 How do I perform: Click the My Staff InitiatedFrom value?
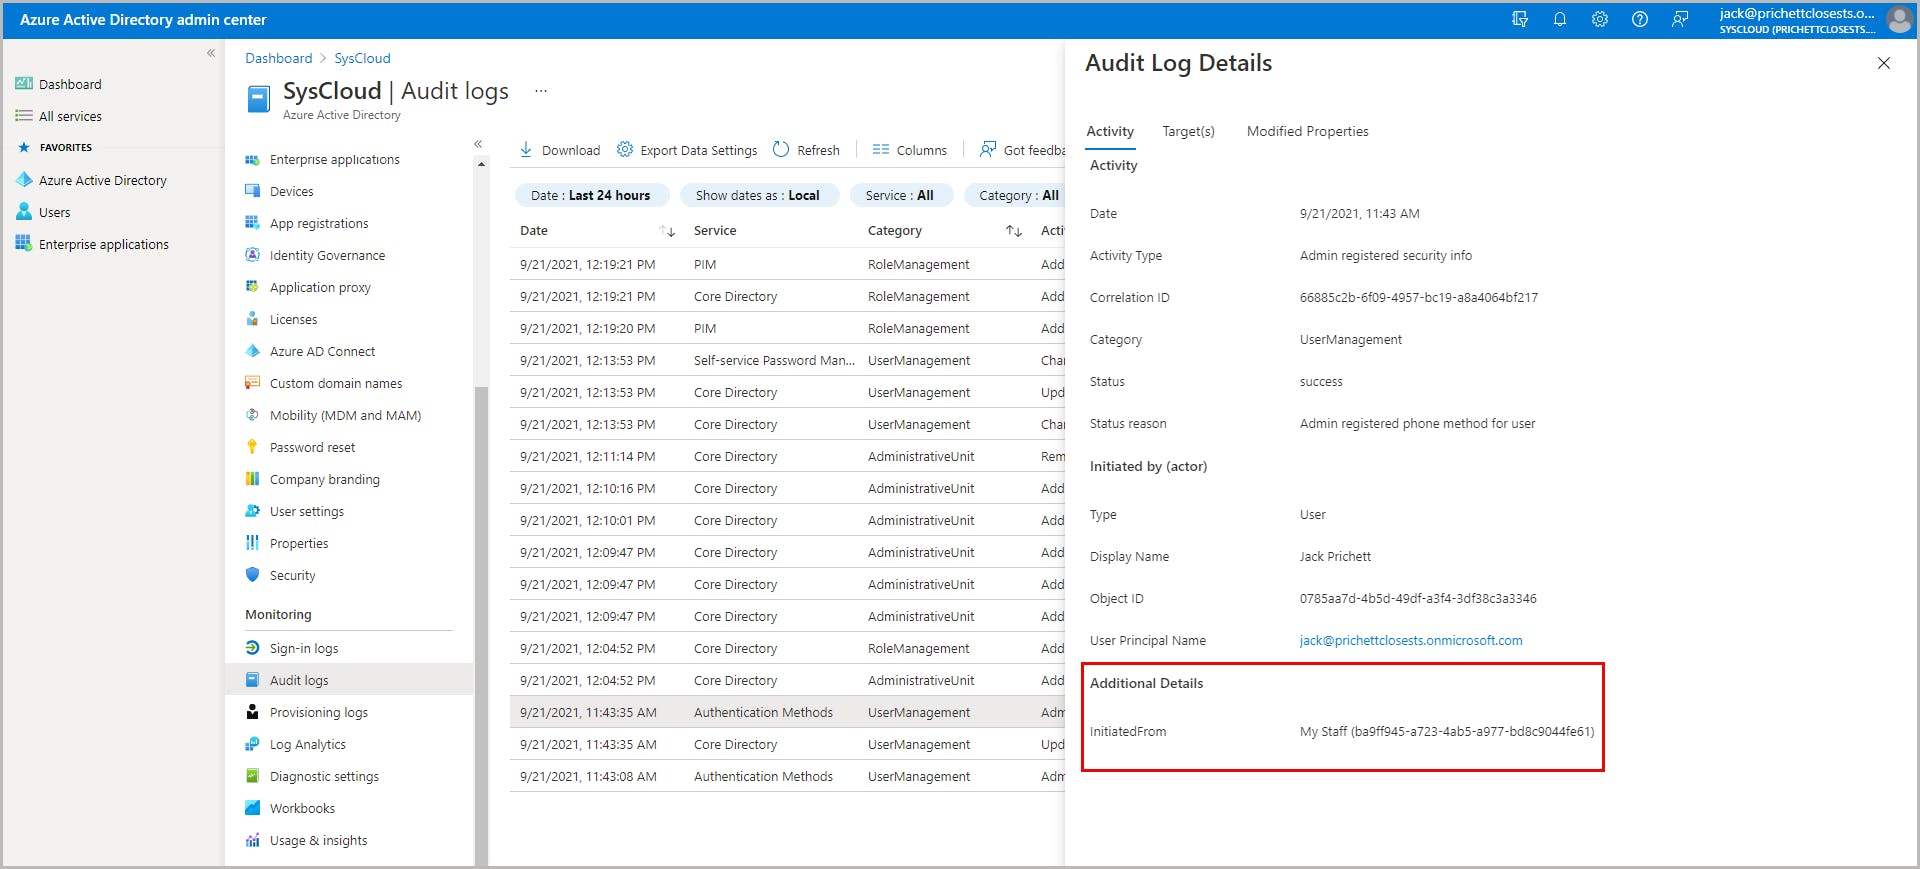(1447, 731)
